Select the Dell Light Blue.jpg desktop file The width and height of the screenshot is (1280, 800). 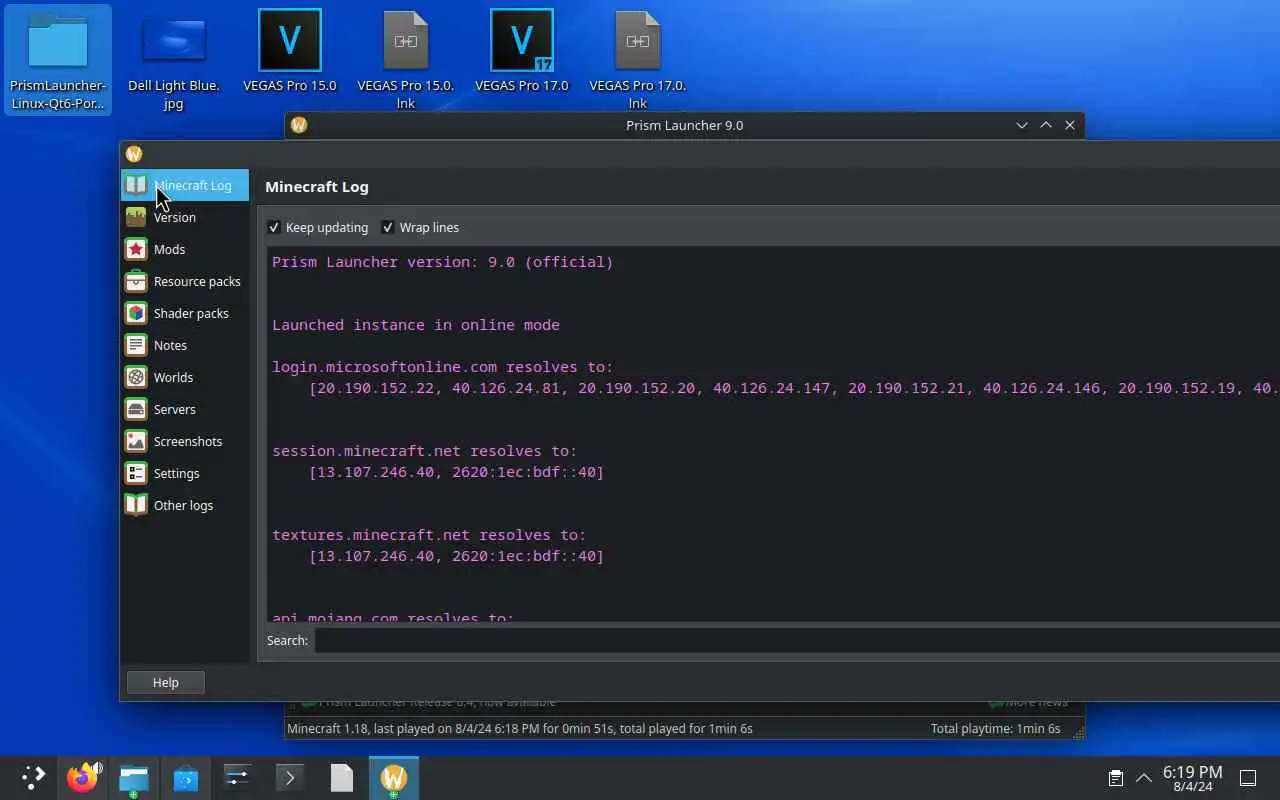(x=174, y=59)
